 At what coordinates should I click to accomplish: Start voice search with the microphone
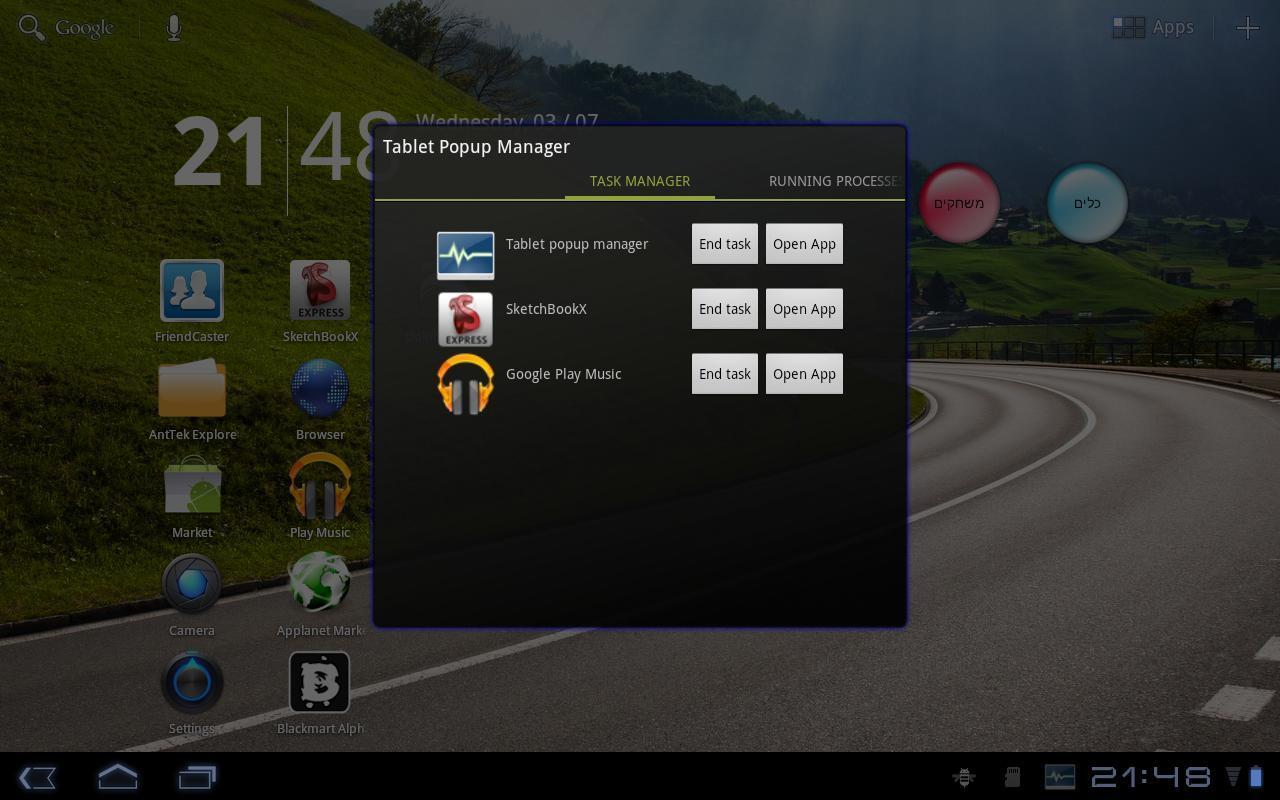(173, 27)
